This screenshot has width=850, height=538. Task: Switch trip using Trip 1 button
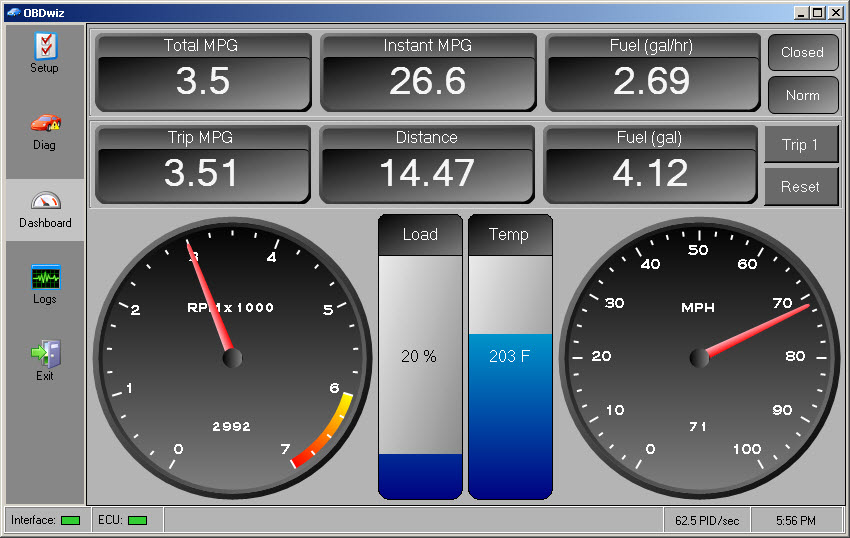[800, 145]
